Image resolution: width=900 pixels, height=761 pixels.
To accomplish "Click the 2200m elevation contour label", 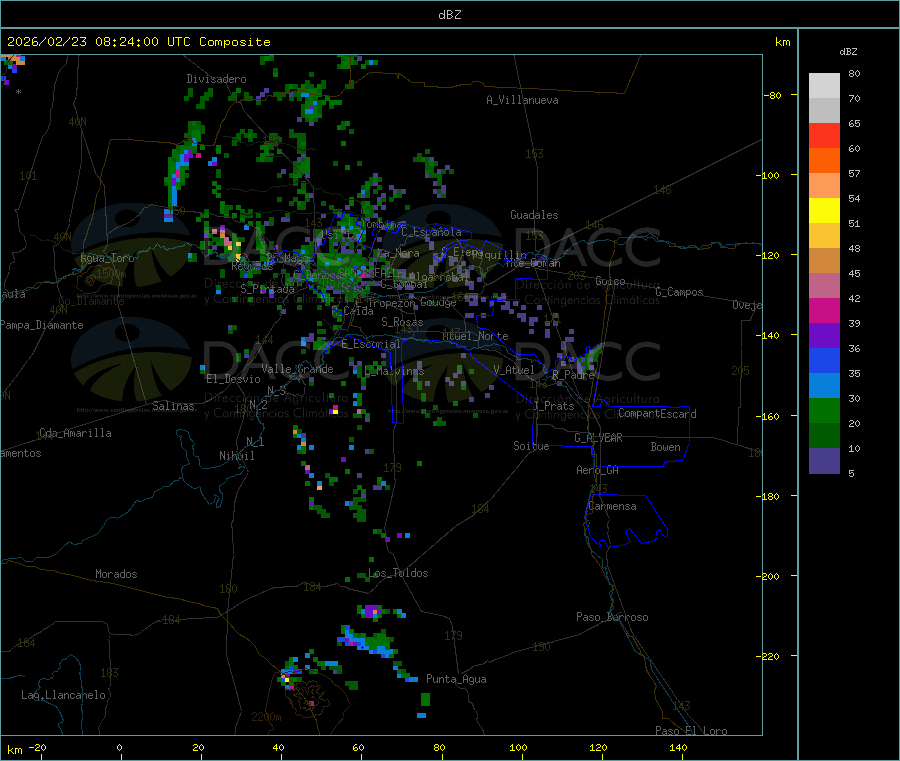I will click(x=266, y=717).
